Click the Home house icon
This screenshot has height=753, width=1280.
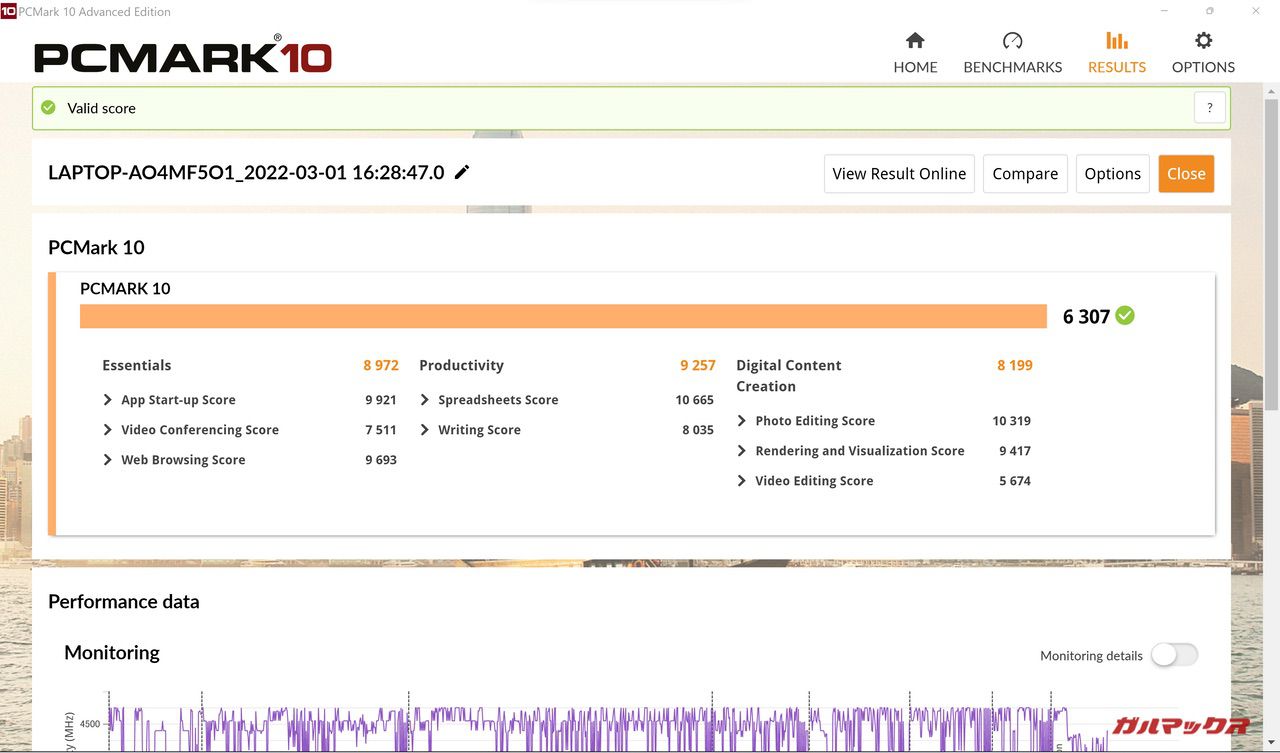pyautogui.click(x=914, y=41)
